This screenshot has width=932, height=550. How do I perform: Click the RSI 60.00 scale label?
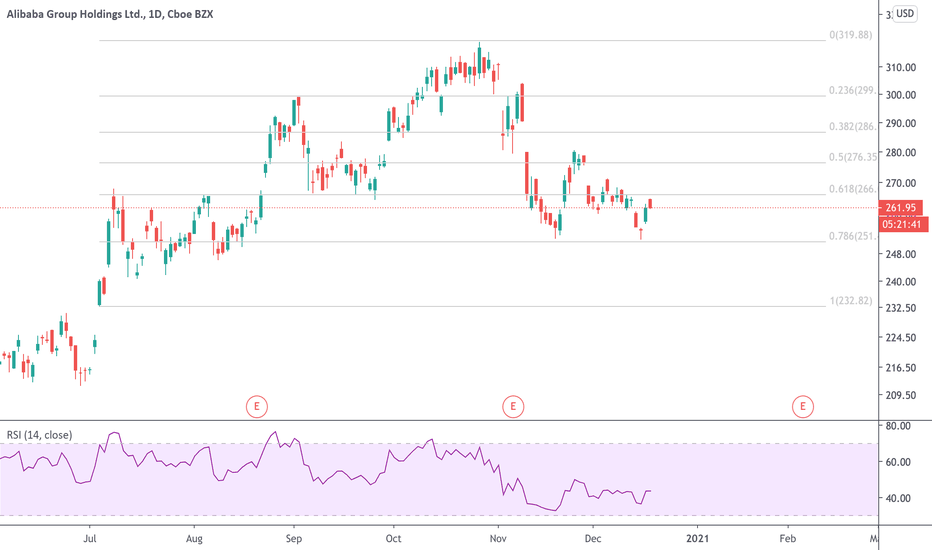click(x=898, y=462)
